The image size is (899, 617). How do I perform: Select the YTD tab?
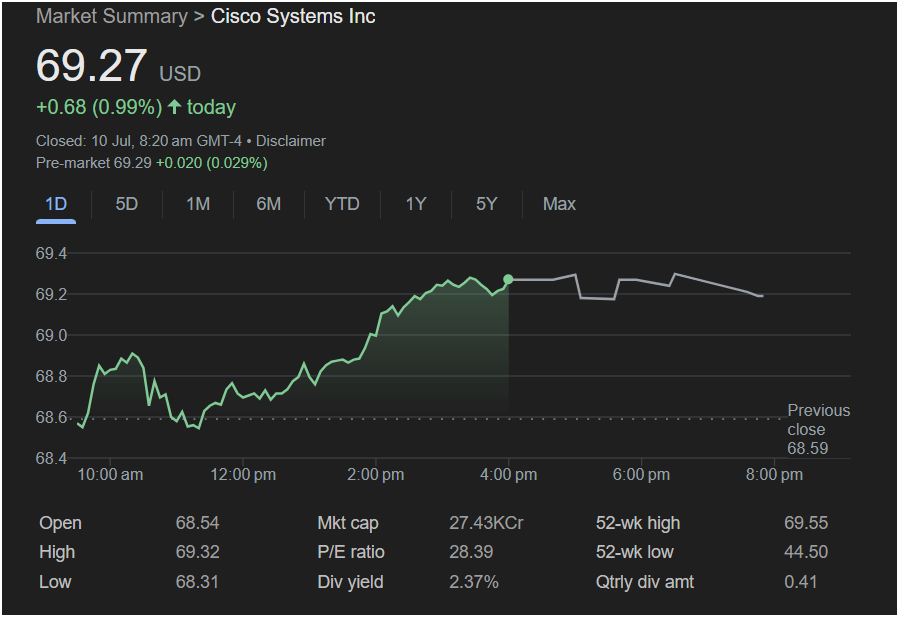coord(342,204)
